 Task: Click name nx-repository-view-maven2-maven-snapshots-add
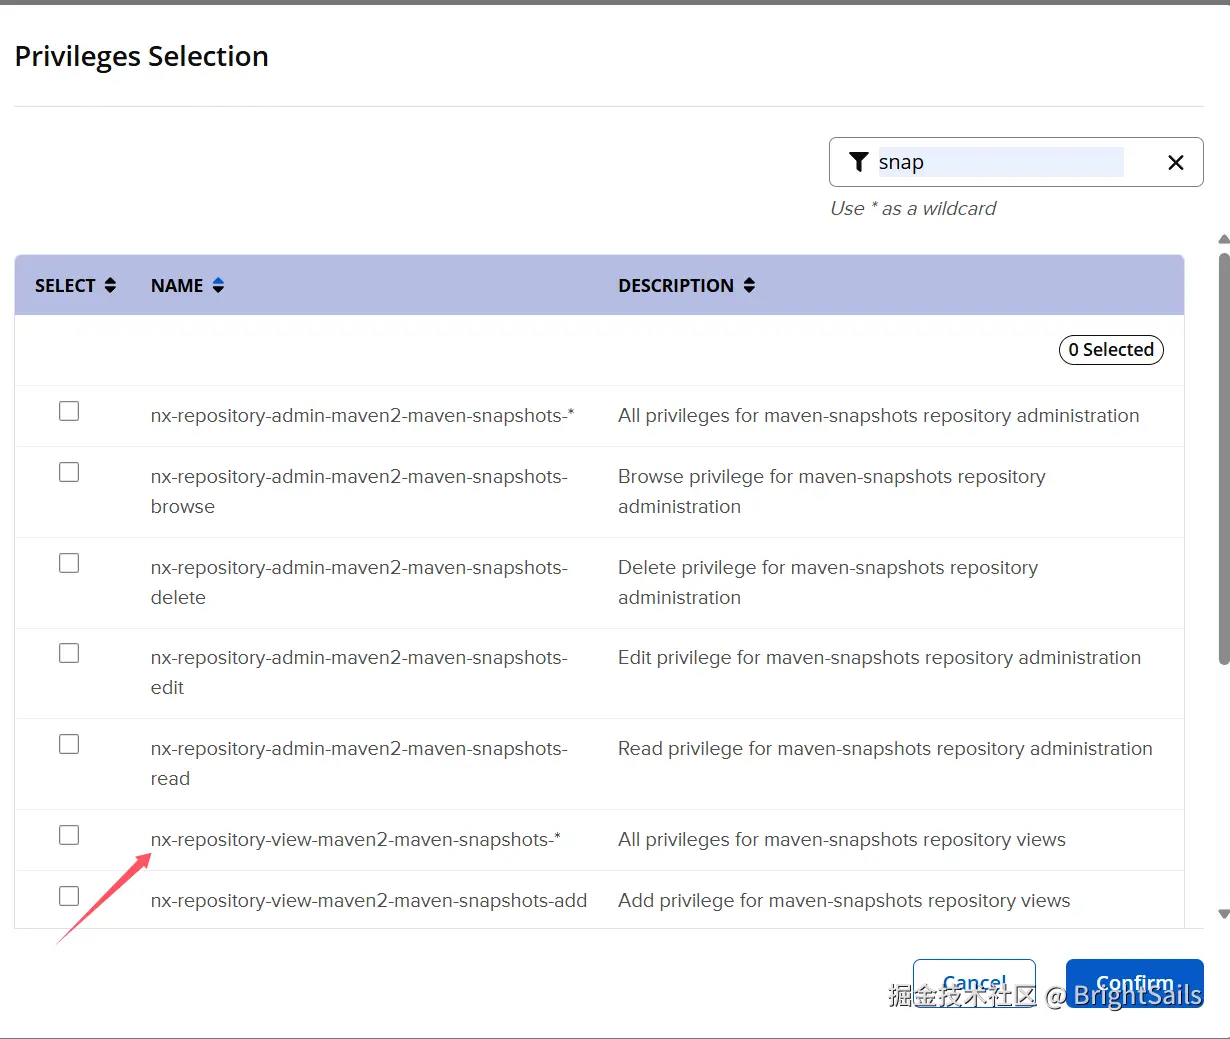369,901
